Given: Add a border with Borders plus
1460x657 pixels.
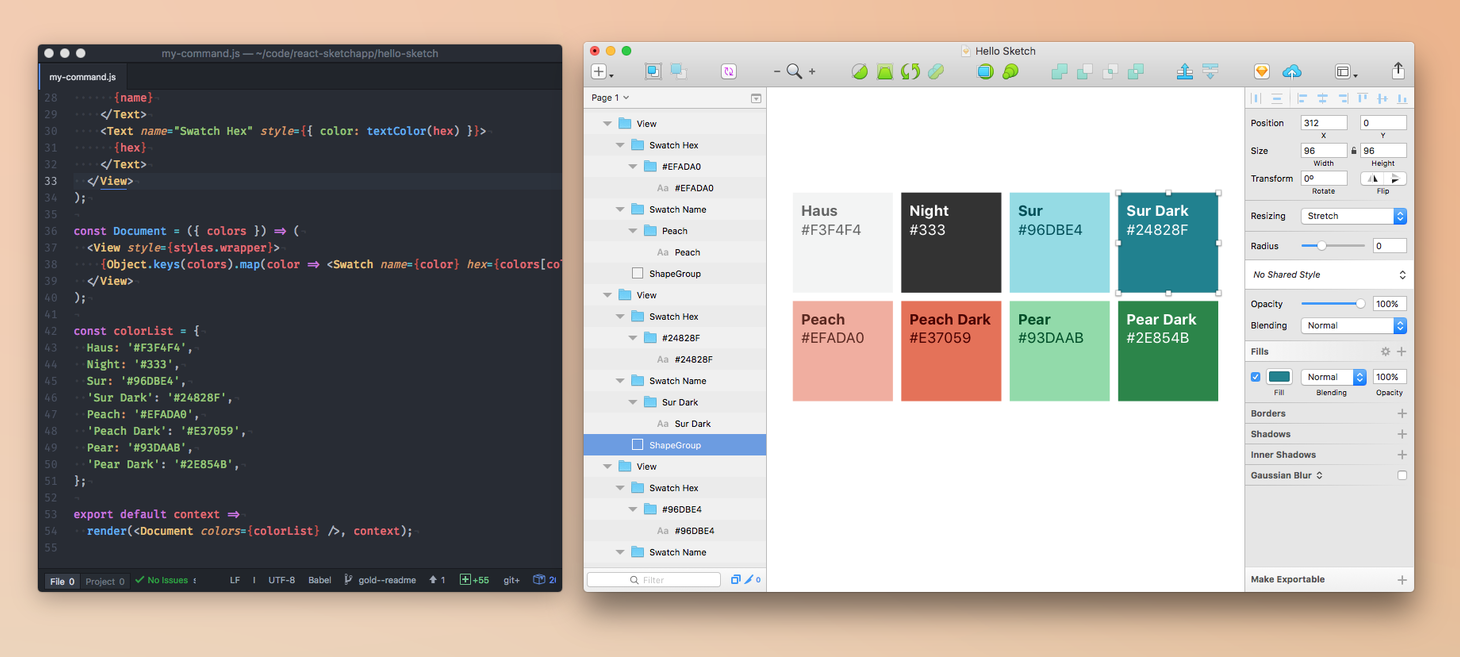Looking at the screenshot, I should [x=1402, y=413].
